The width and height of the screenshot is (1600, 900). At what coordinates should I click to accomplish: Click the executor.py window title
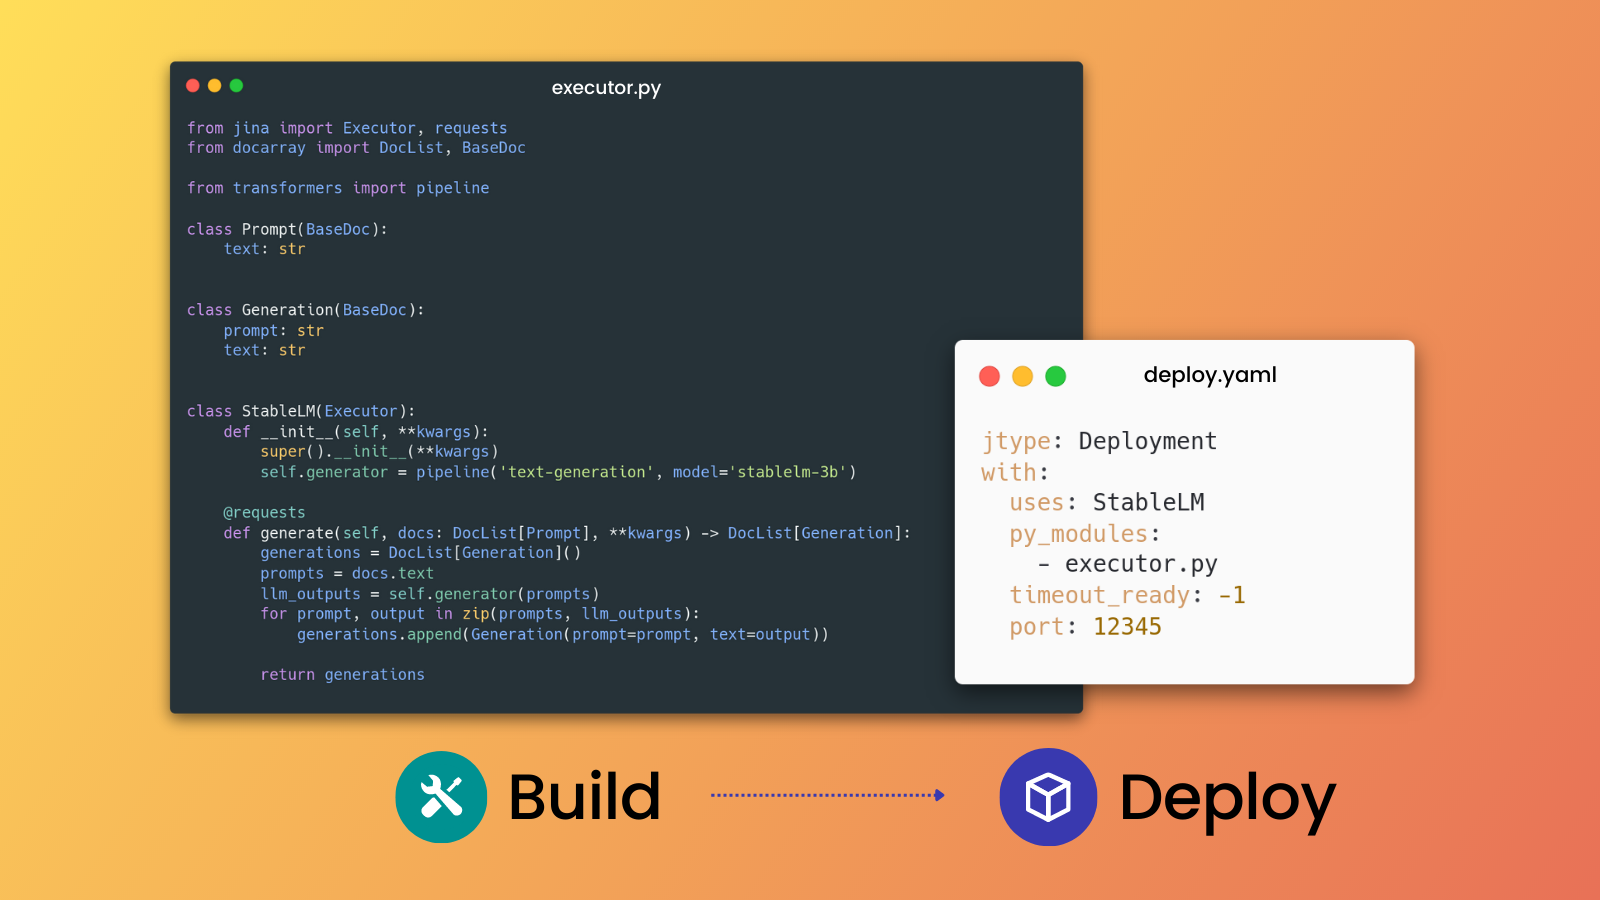(x=606, y=88)
